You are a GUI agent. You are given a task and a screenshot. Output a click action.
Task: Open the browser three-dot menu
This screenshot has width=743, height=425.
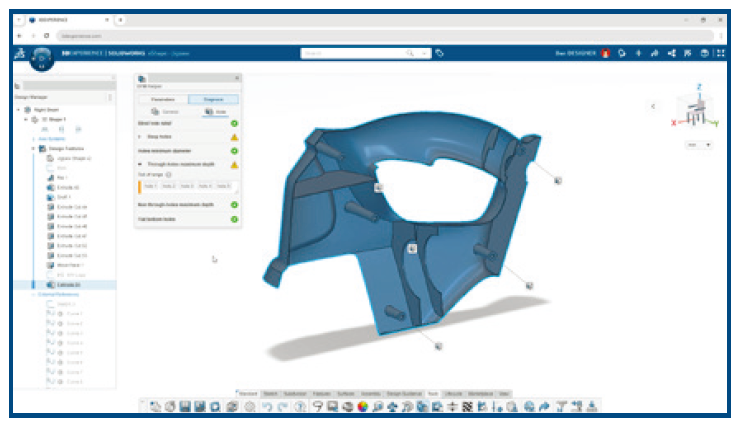(721, 36)
